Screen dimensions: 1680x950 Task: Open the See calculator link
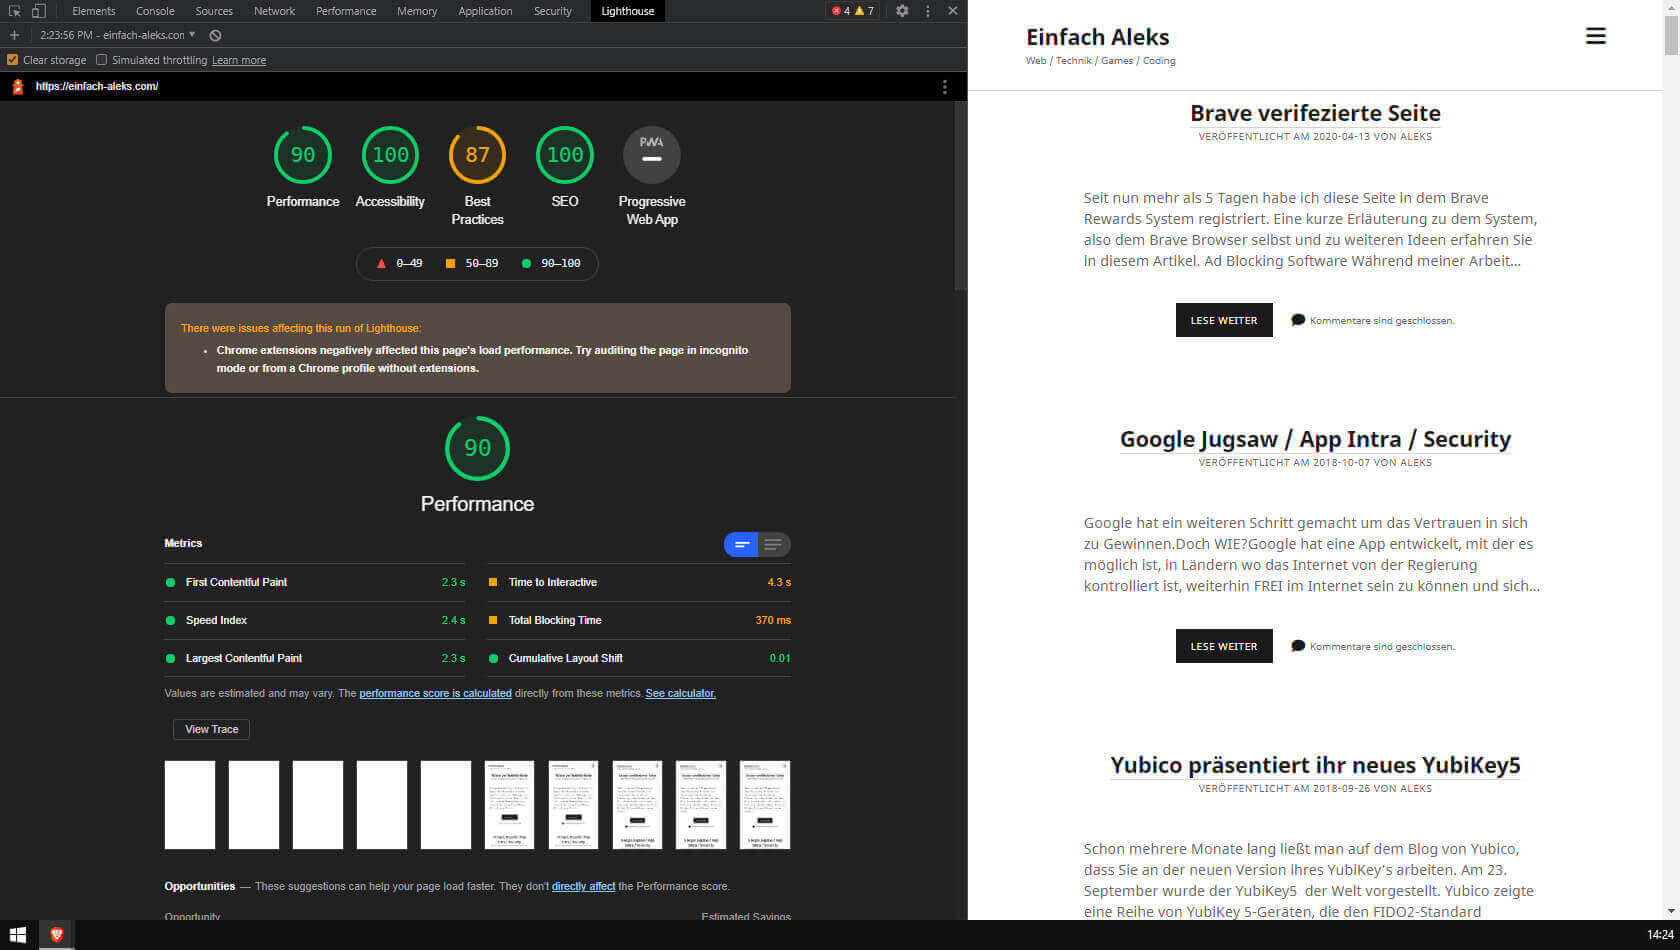click(x=680, y=693)
